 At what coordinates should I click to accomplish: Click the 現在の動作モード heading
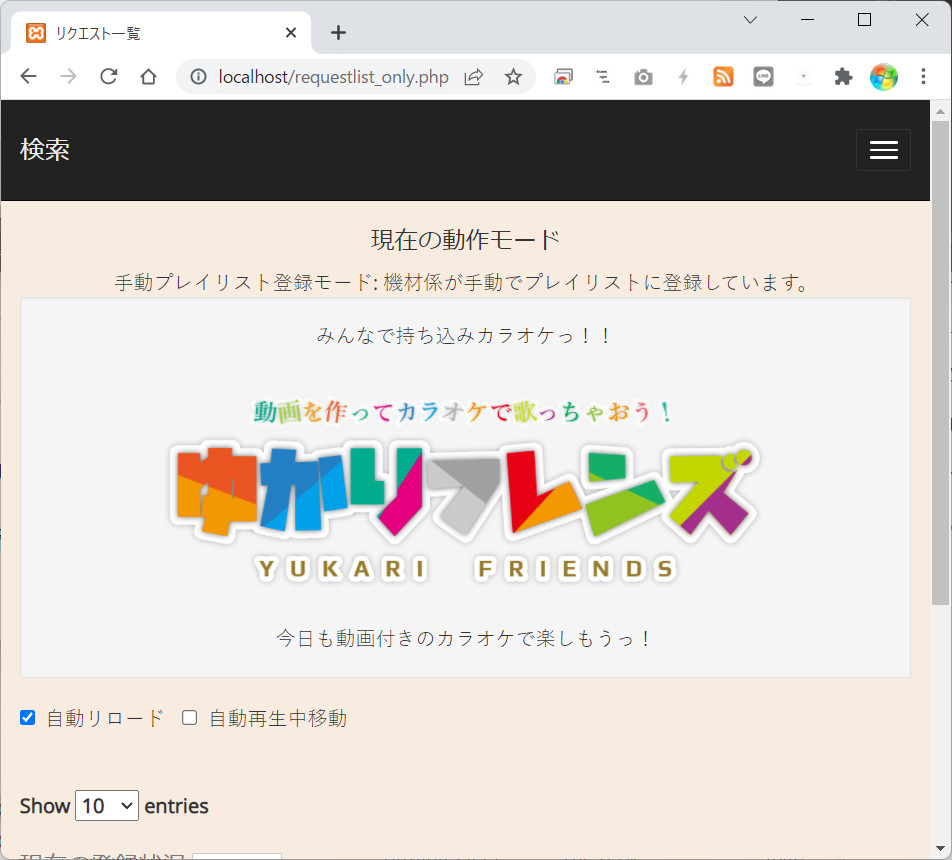pyautogui.click(x=466, y=240)
